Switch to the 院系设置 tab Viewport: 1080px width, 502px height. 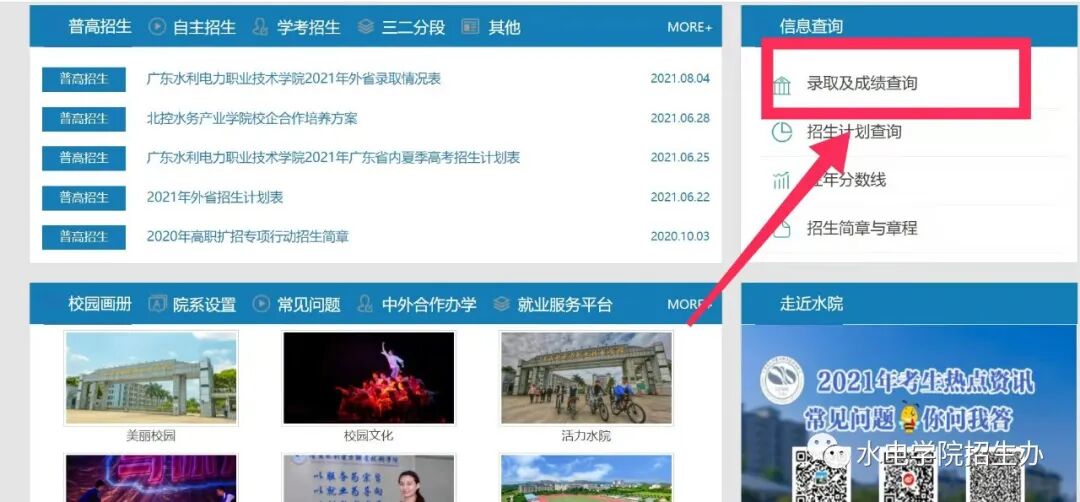205,304
